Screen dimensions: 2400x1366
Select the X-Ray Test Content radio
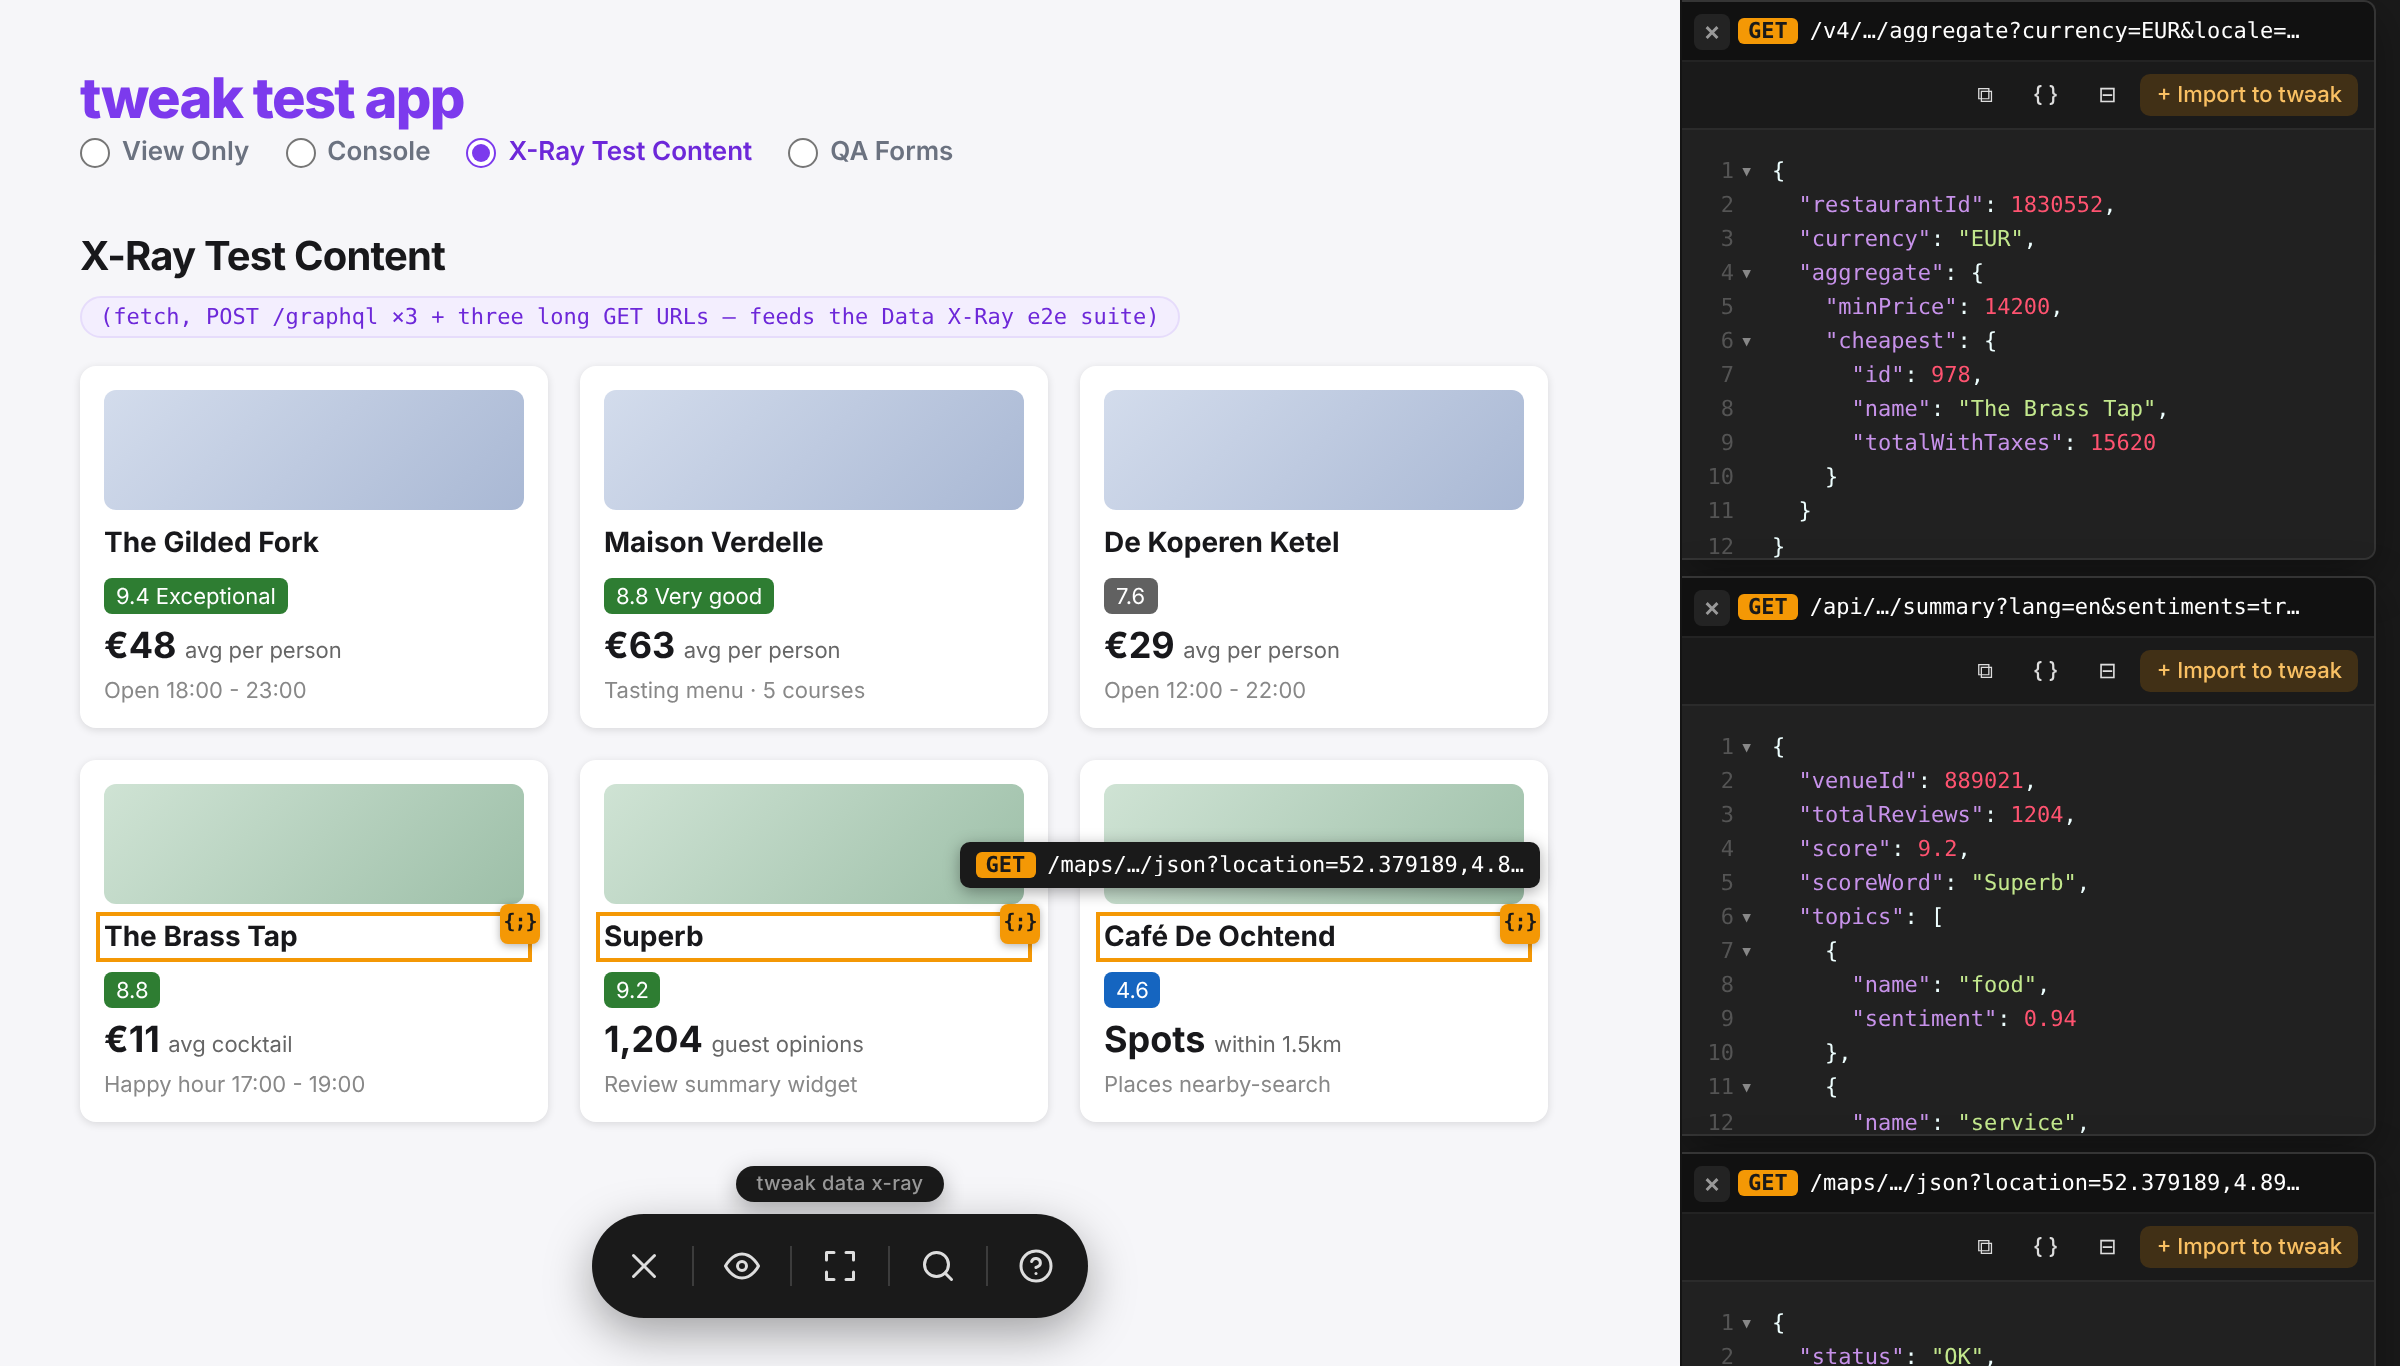(x=481, y=153)
